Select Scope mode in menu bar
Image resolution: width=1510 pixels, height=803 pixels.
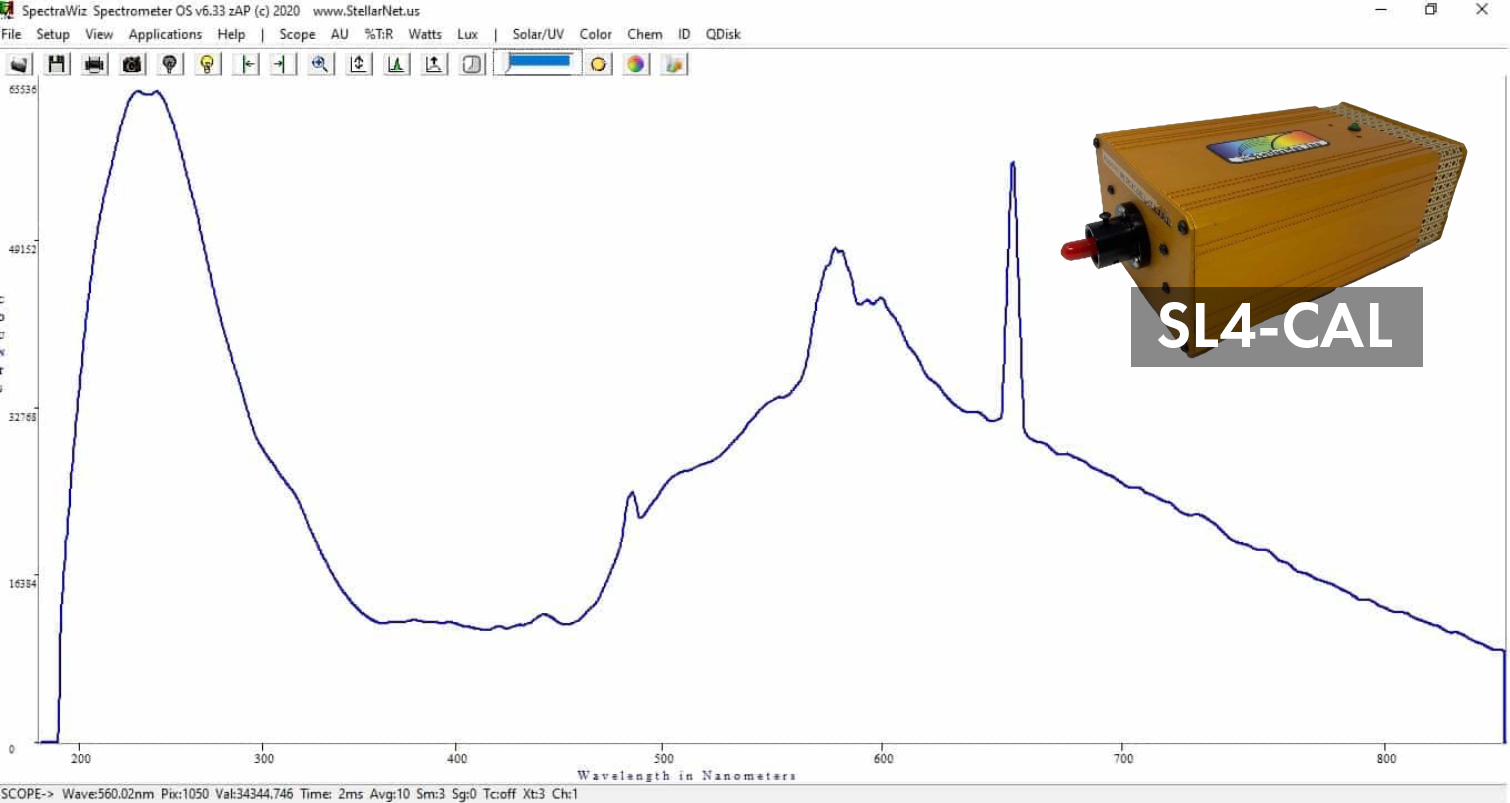pos(297,34)
